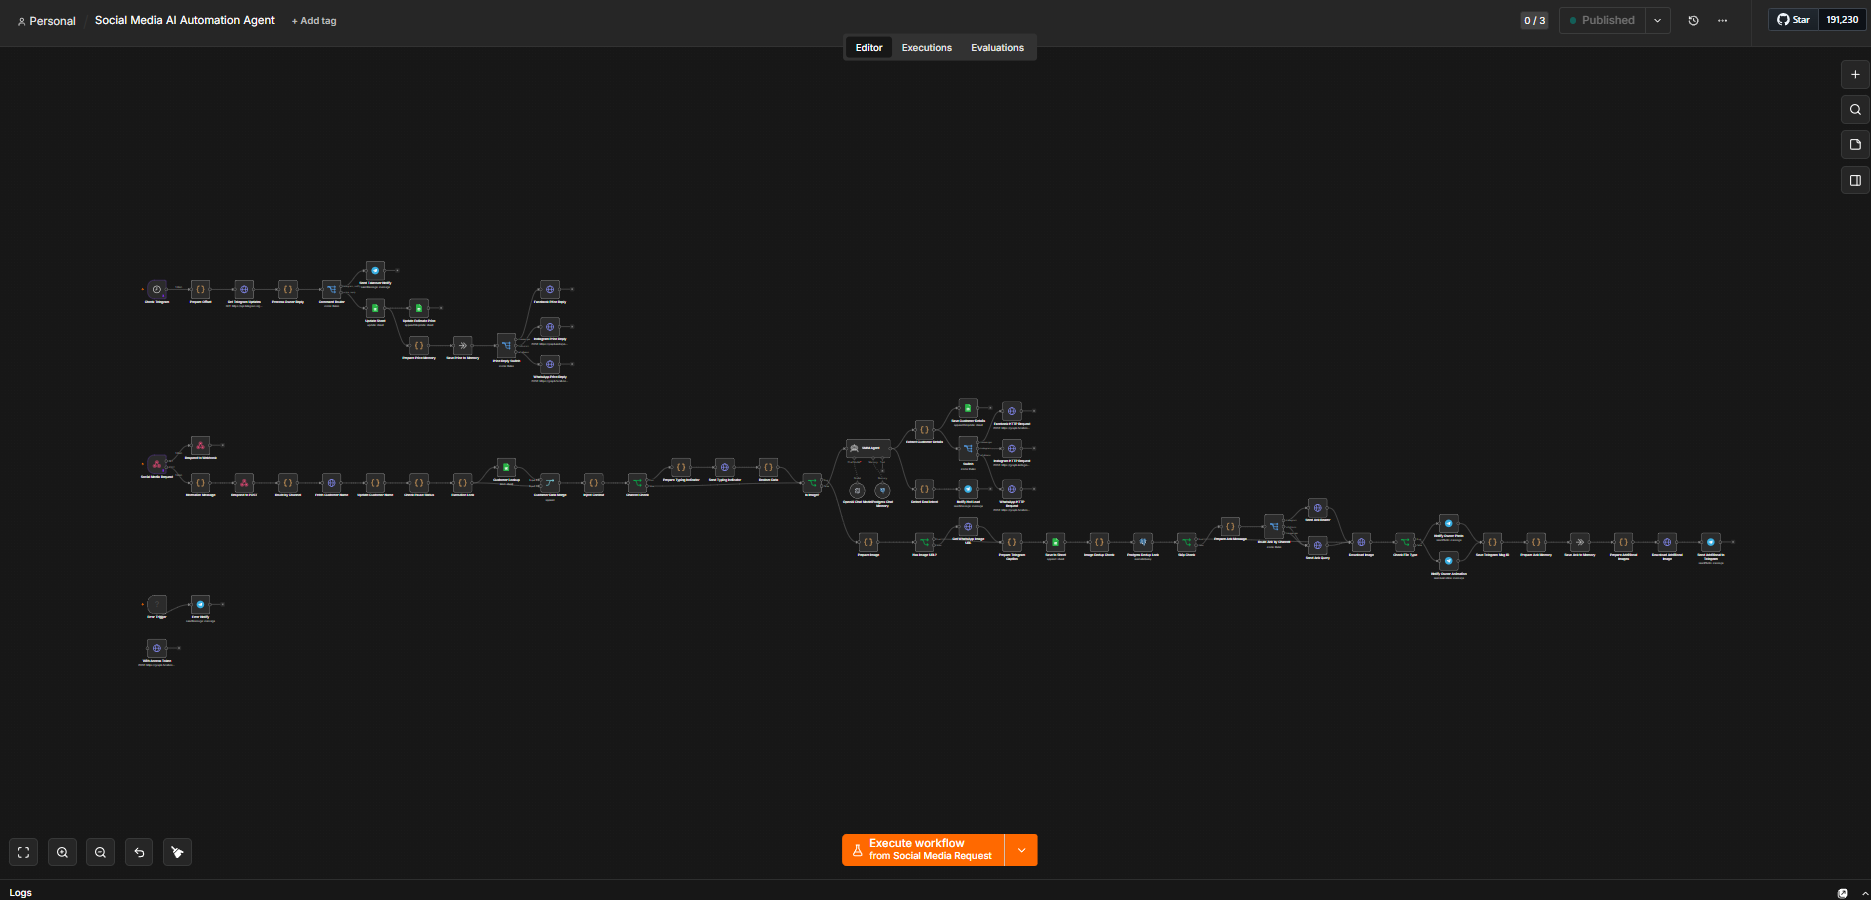
Task: Expand the Execute workflow trigger chevron
Action: click(x=1021, y=850)
